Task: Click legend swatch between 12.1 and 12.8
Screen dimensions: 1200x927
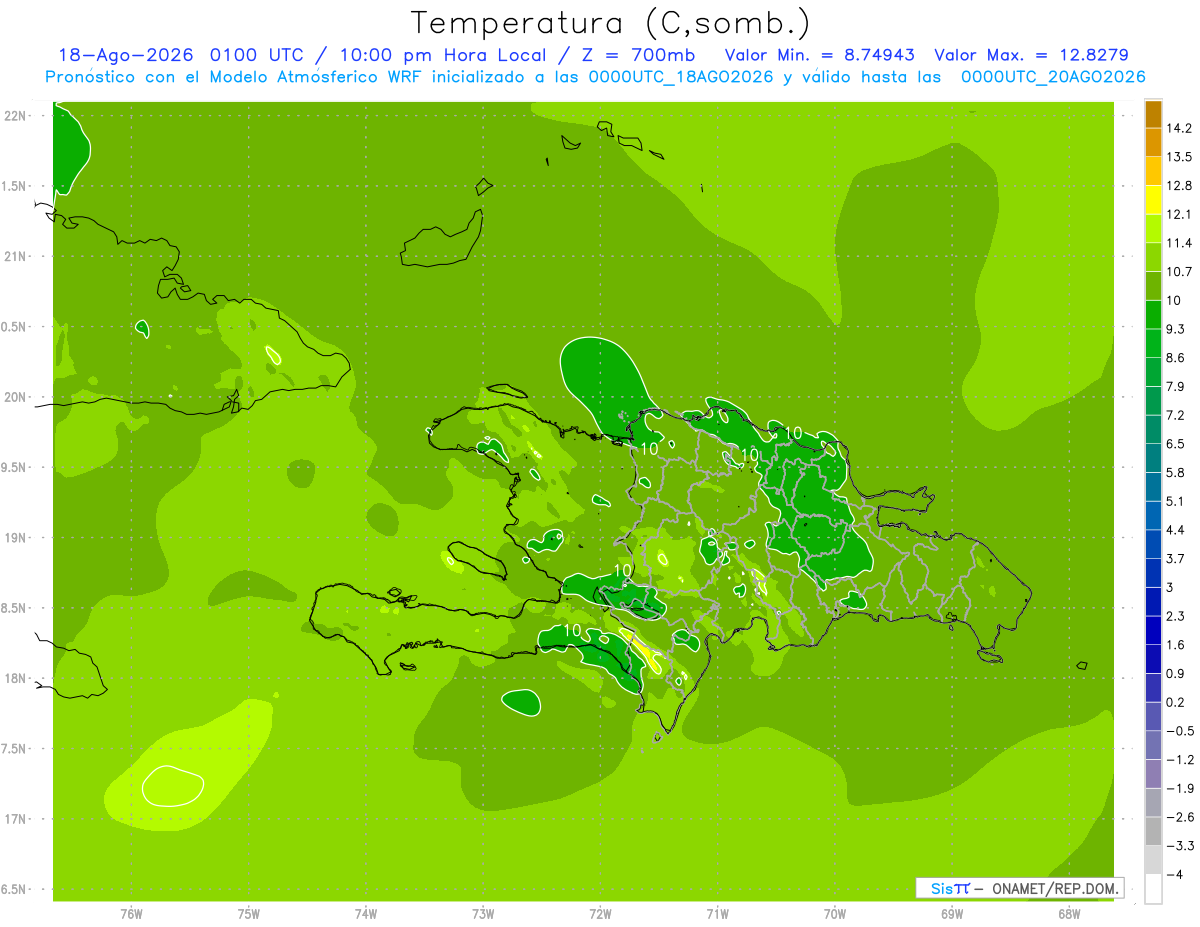Action: [x=1153, y=199]
